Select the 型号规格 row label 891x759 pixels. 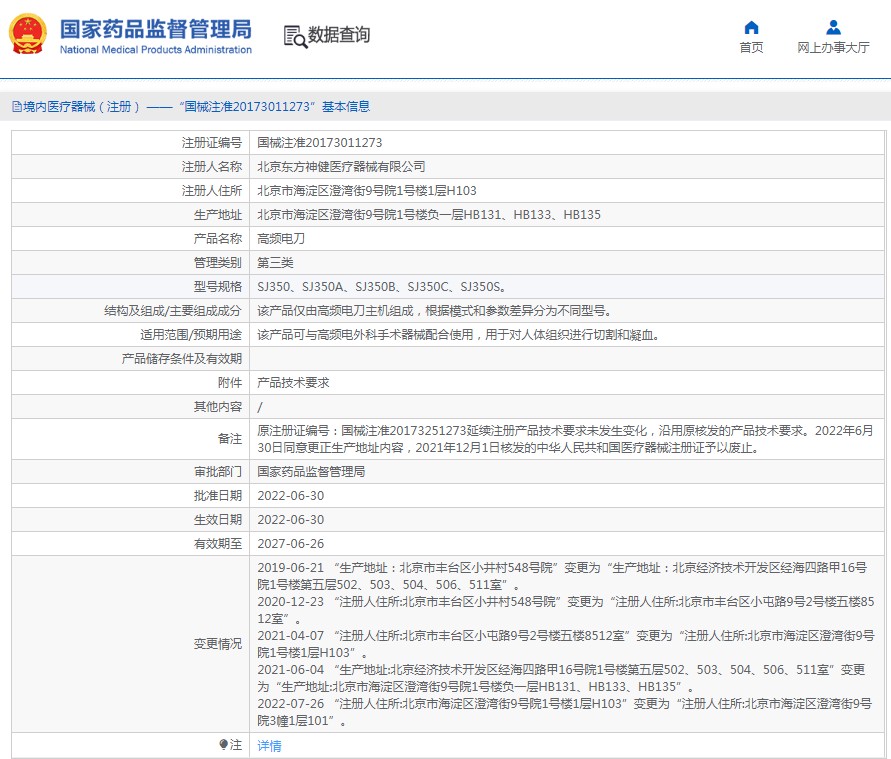(x=218, y=286)
